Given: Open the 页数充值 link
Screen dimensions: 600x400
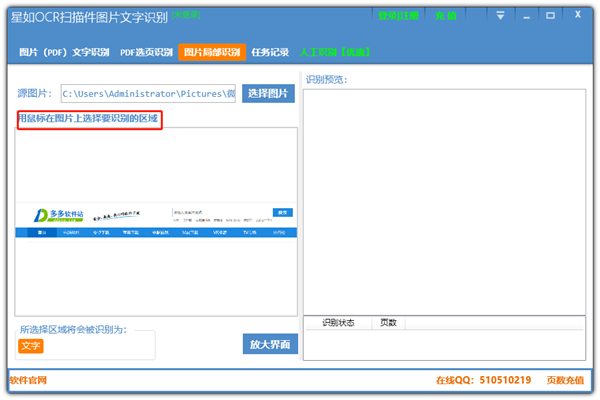Looking at the screenshot, I should click(565, 380).
